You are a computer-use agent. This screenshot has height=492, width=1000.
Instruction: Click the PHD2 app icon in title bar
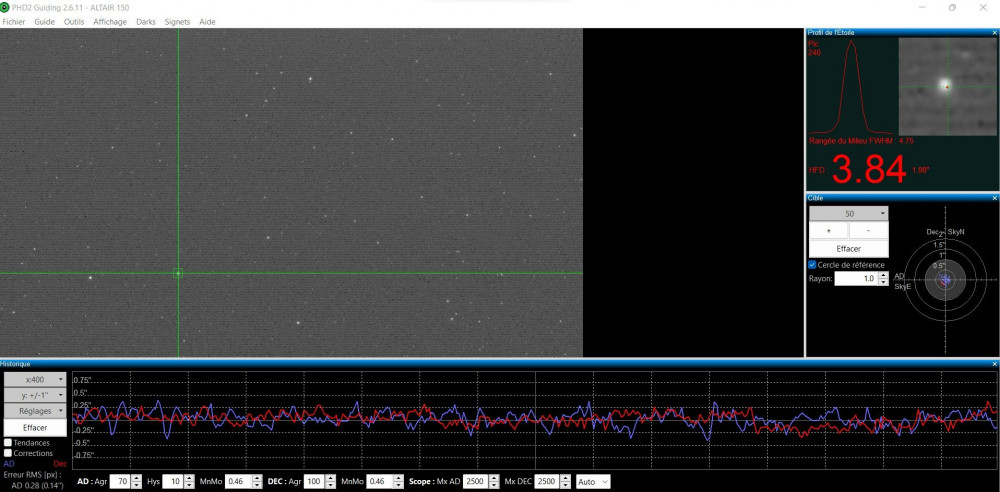point(5,8)
